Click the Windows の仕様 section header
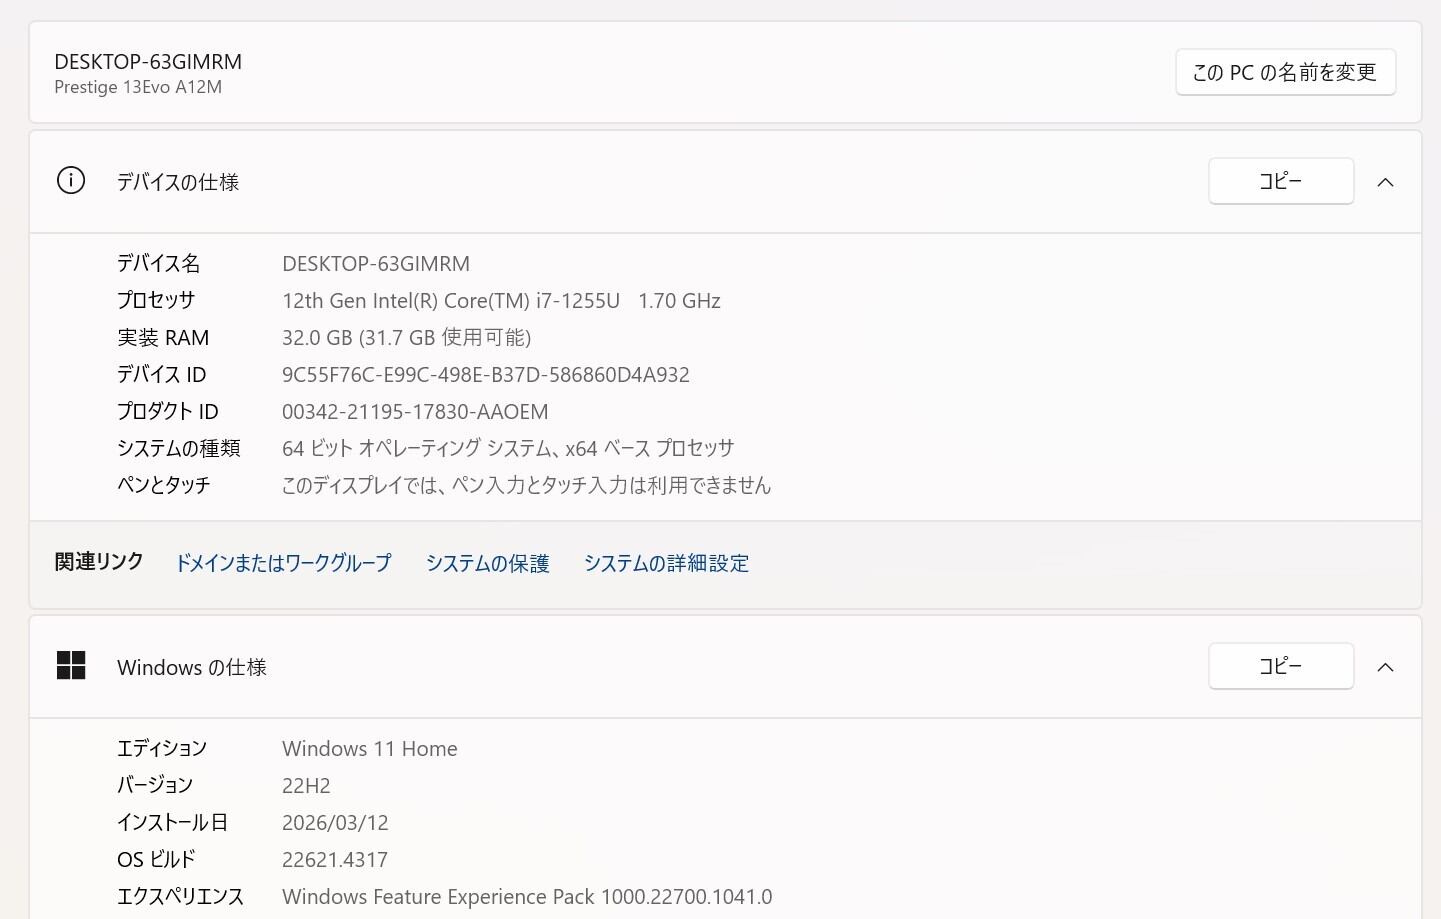The height and width of the screenshot is (919, 1441). (x=192, y=667)
